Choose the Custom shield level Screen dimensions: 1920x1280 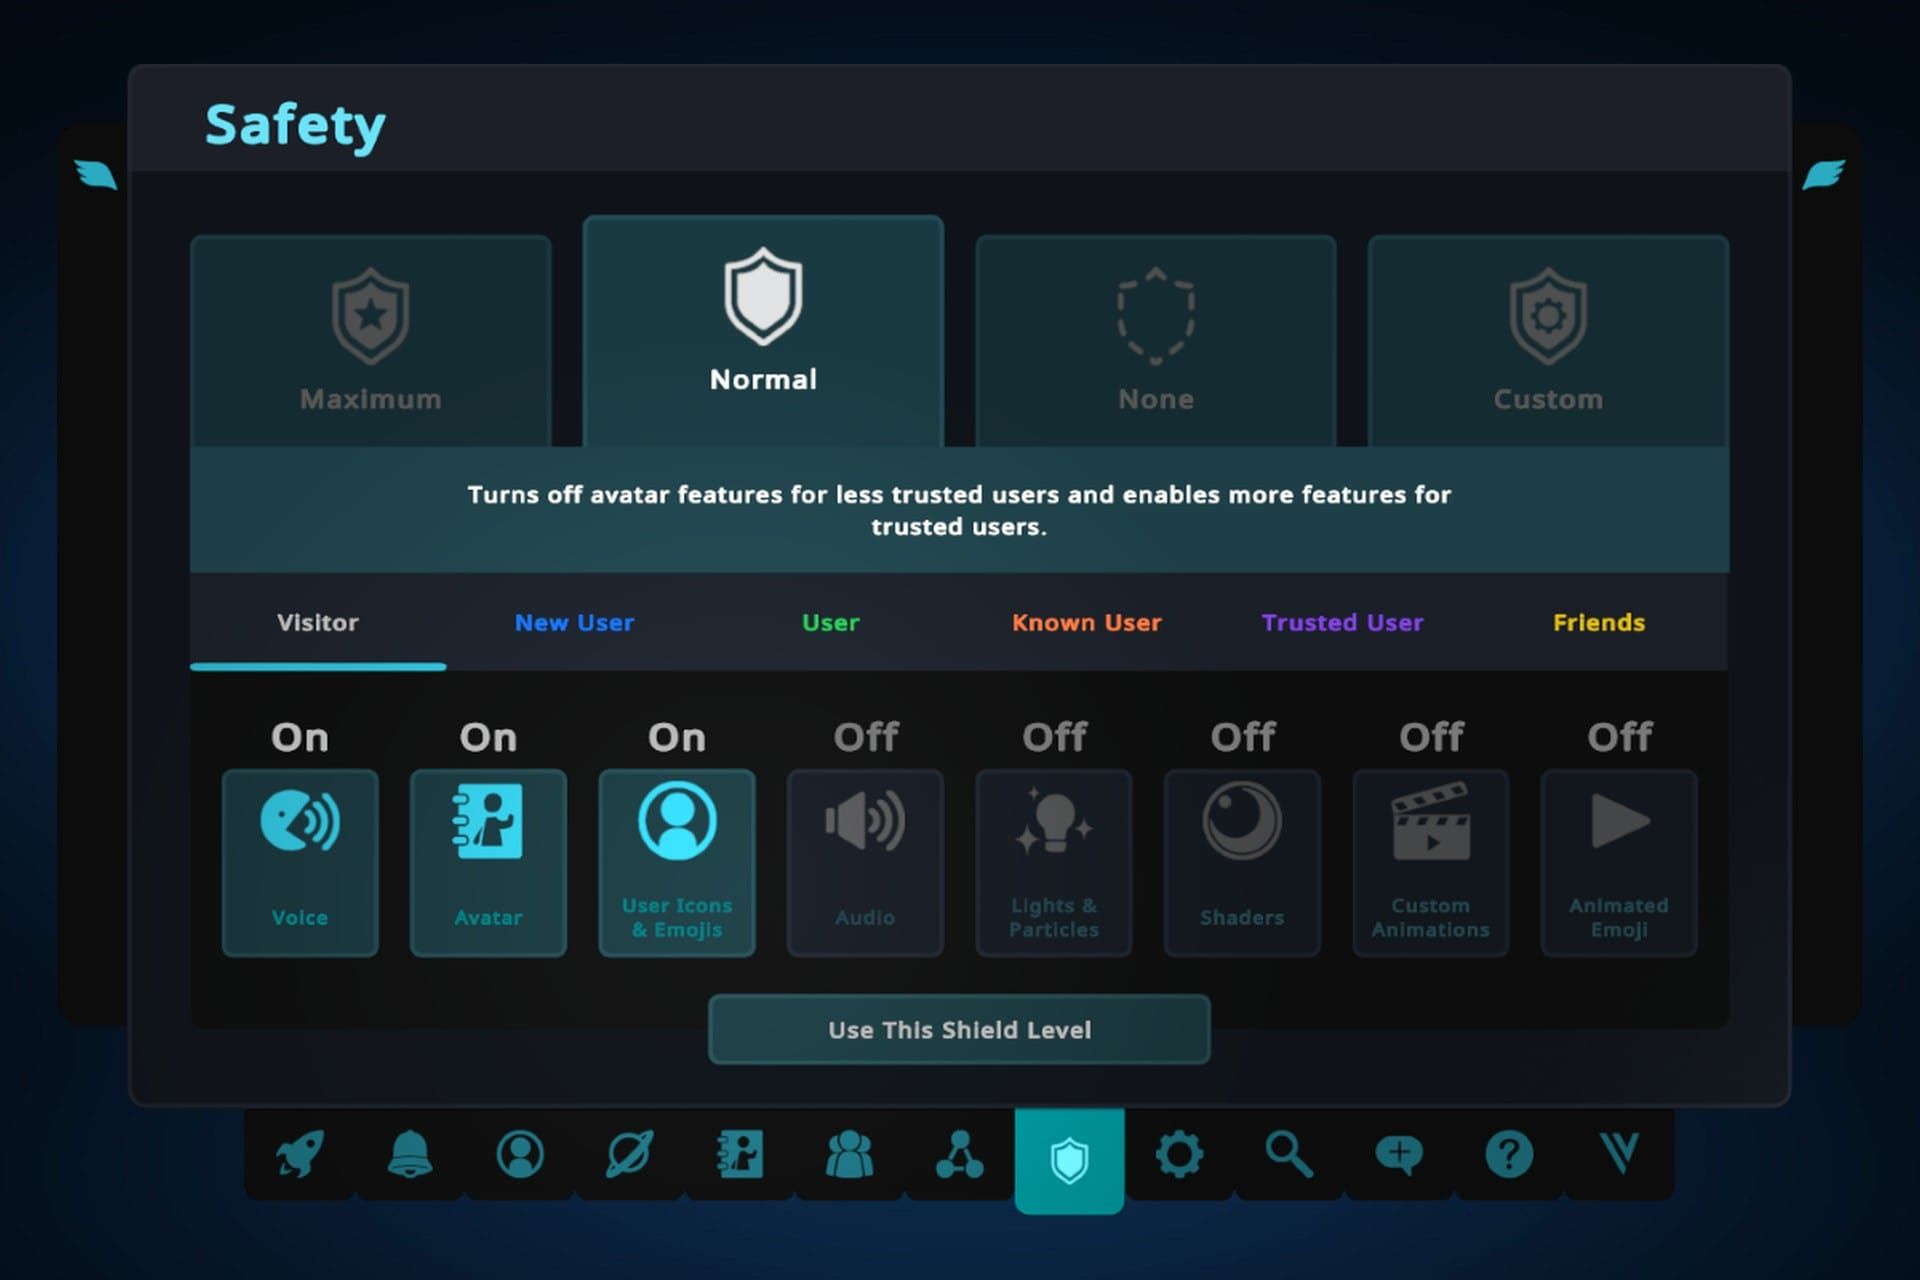[x=1548, y=341]
